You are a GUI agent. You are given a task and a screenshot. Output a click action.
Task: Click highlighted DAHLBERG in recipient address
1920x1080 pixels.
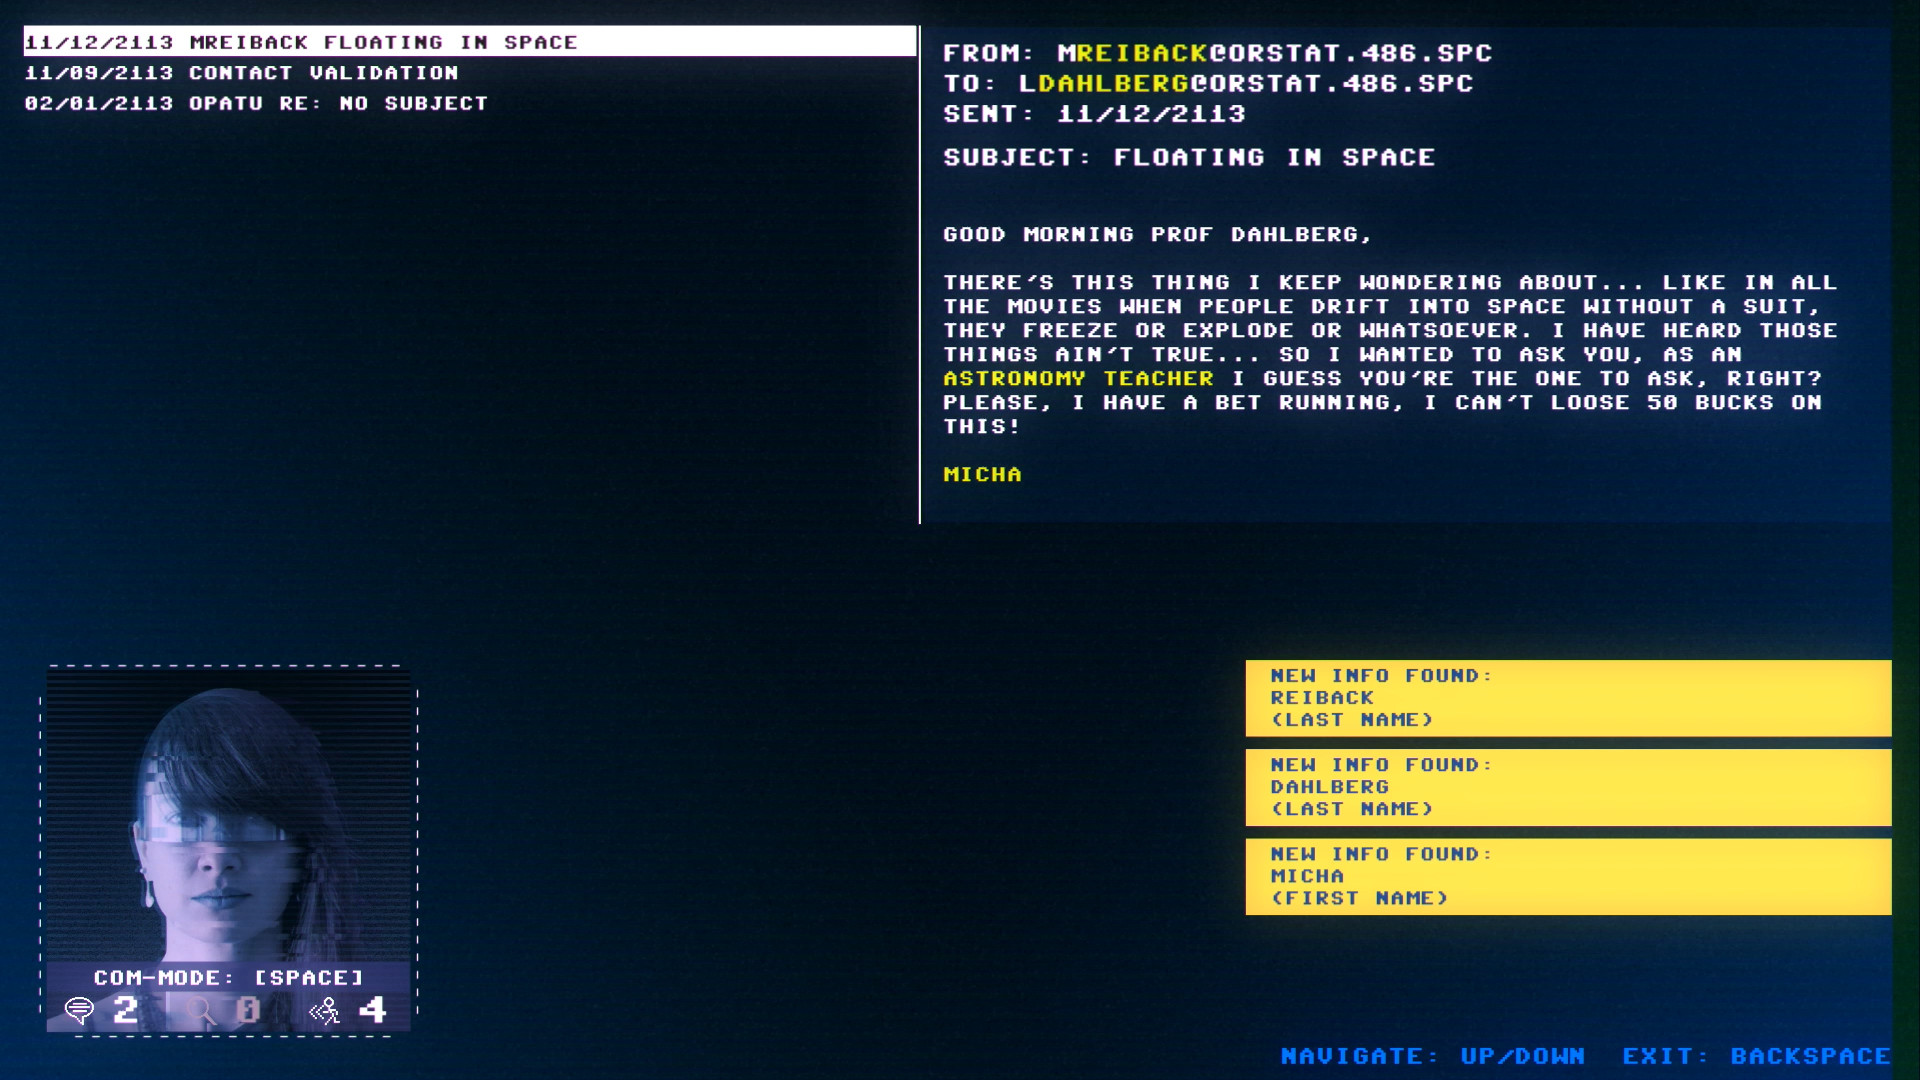point(1113,84)
